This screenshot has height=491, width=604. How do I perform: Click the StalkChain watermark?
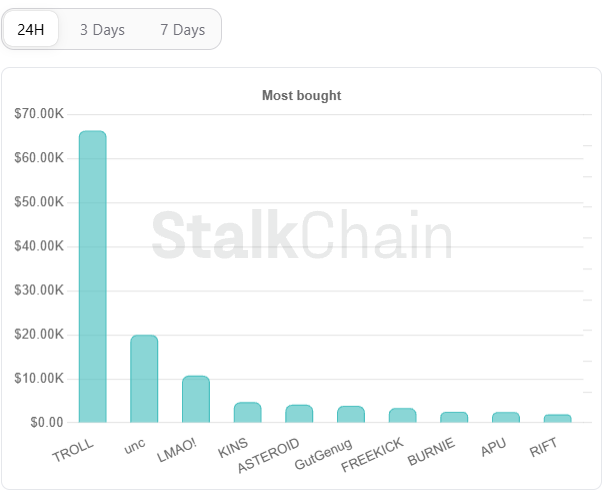coord(302,235)
